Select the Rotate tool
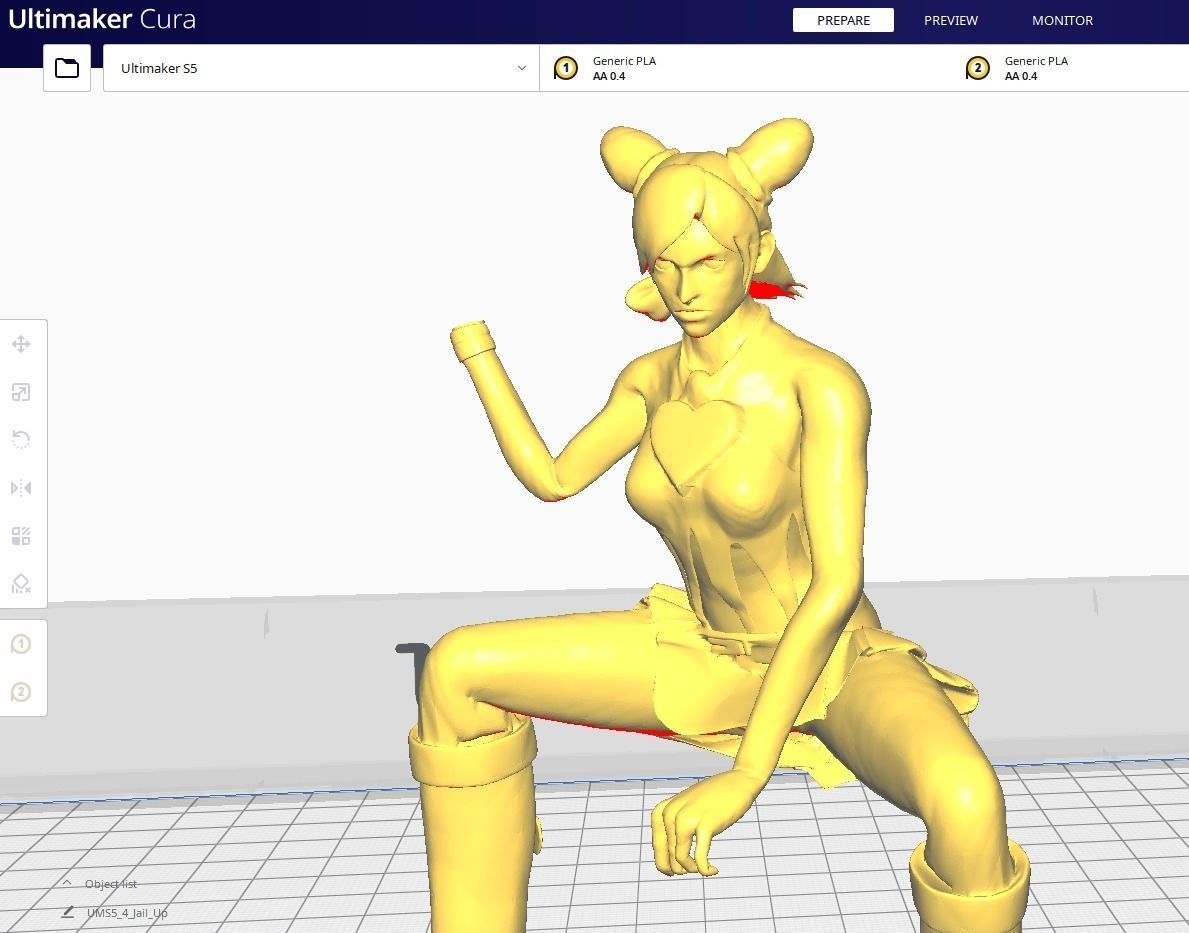 tap(21, 440)
